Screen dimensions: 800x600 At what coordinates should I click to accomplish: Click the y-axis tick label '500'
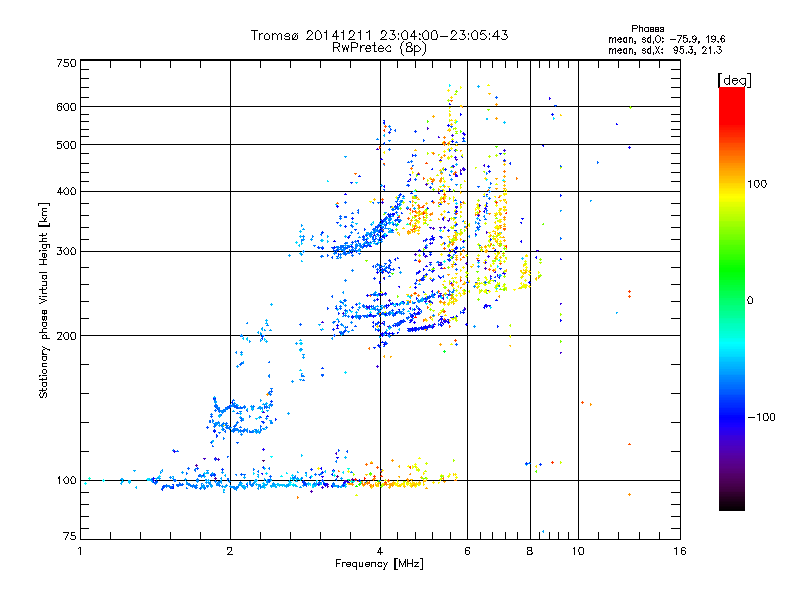pos(66,145)
